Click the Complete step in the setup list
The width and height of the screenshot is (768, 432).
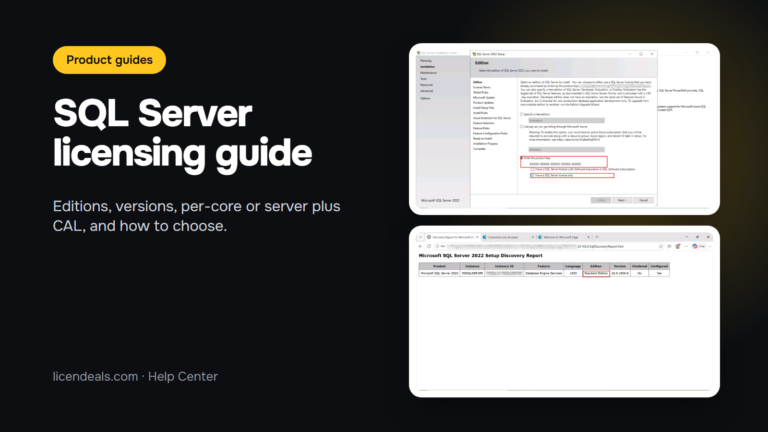pos(479,149)
